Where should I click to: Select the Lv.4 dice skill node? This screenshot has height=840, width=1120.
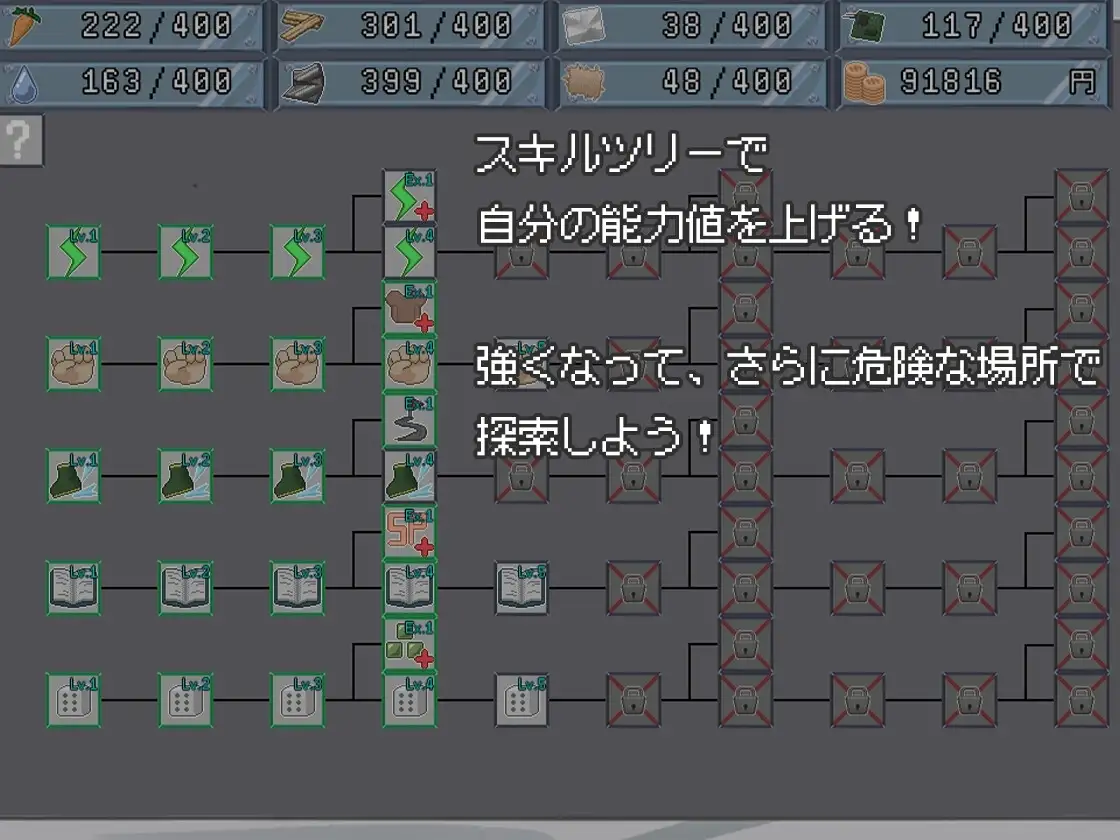coord(408,700)
